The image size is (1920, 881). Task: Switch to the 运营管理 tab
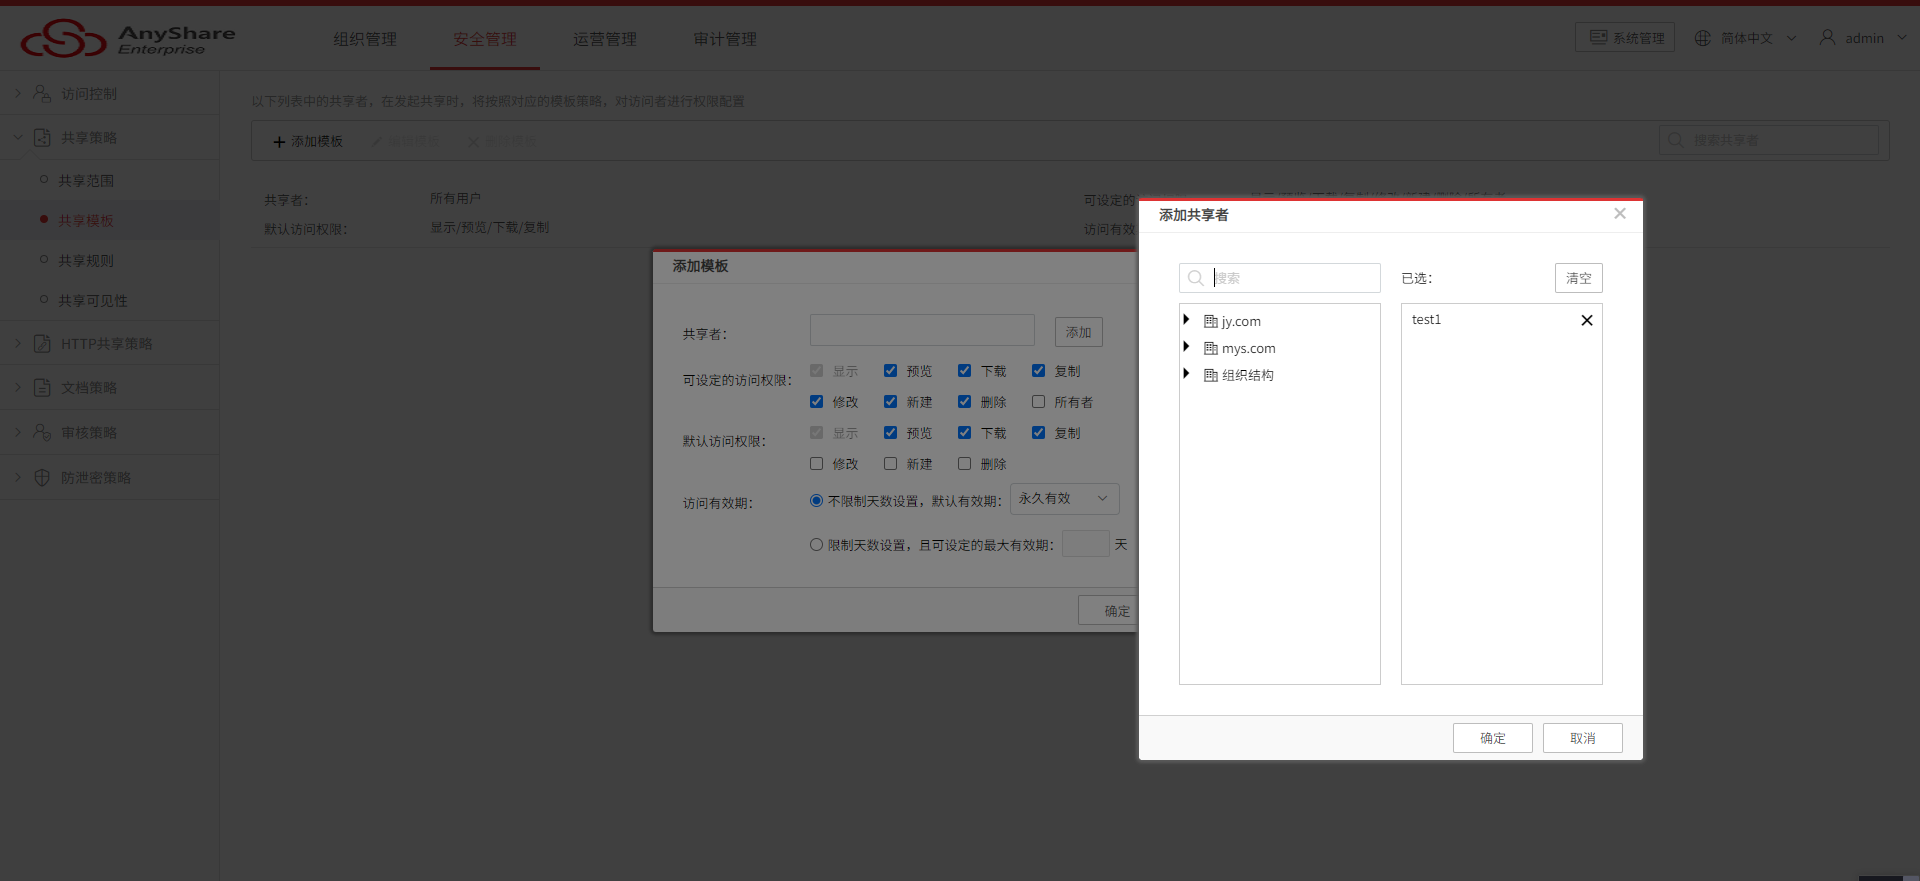coord(605,39)
